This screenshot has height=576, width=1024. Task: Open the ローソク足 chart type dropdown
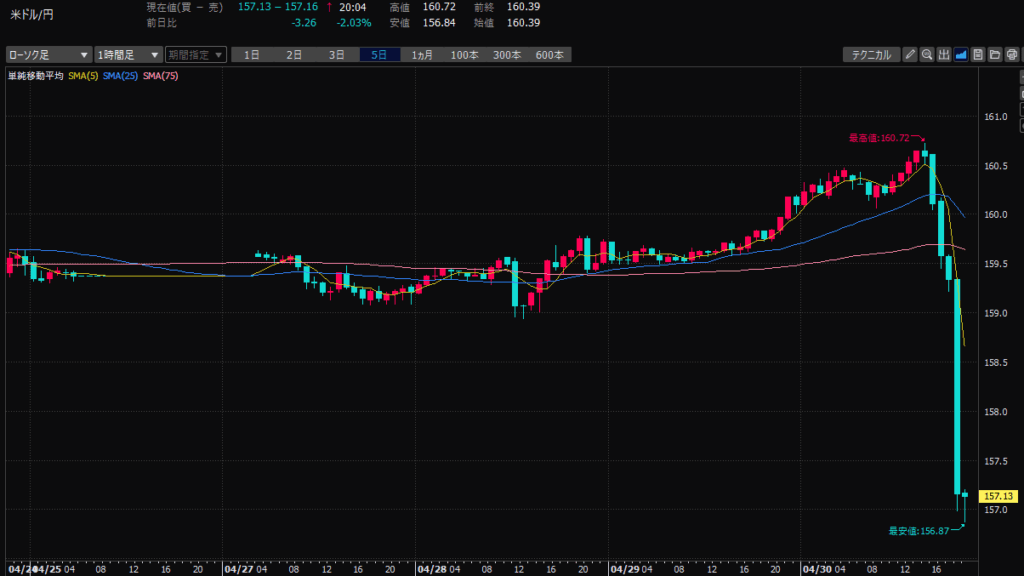click(48, 55)
